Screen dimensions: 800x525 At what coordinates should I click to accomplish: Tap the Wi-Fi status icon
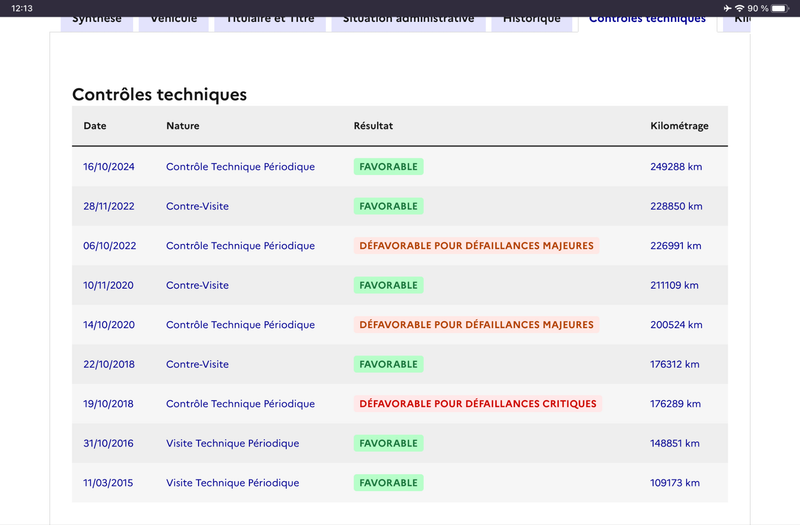tap(739, 8)
